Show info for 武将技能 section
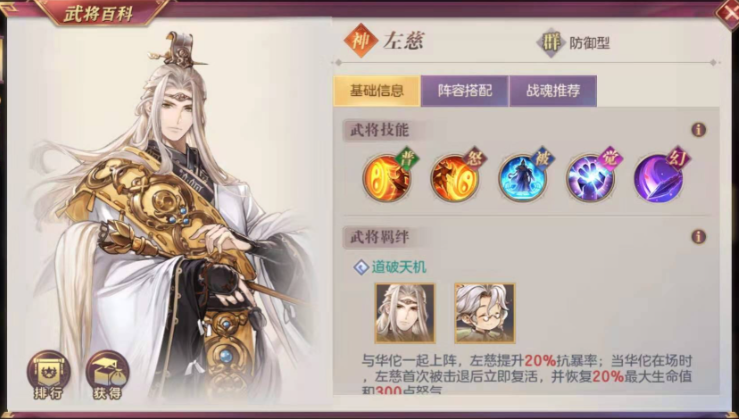This screenshot has height=419, width=739. click(698, 130)
